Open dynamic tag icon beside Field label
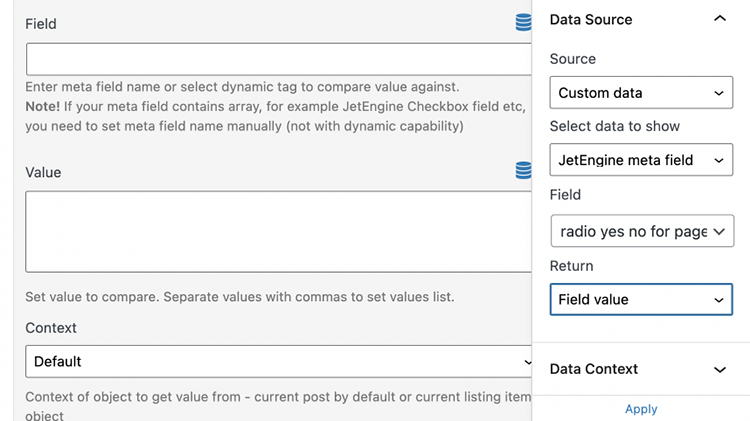The image size is (750, 421). tap(523, 22)
